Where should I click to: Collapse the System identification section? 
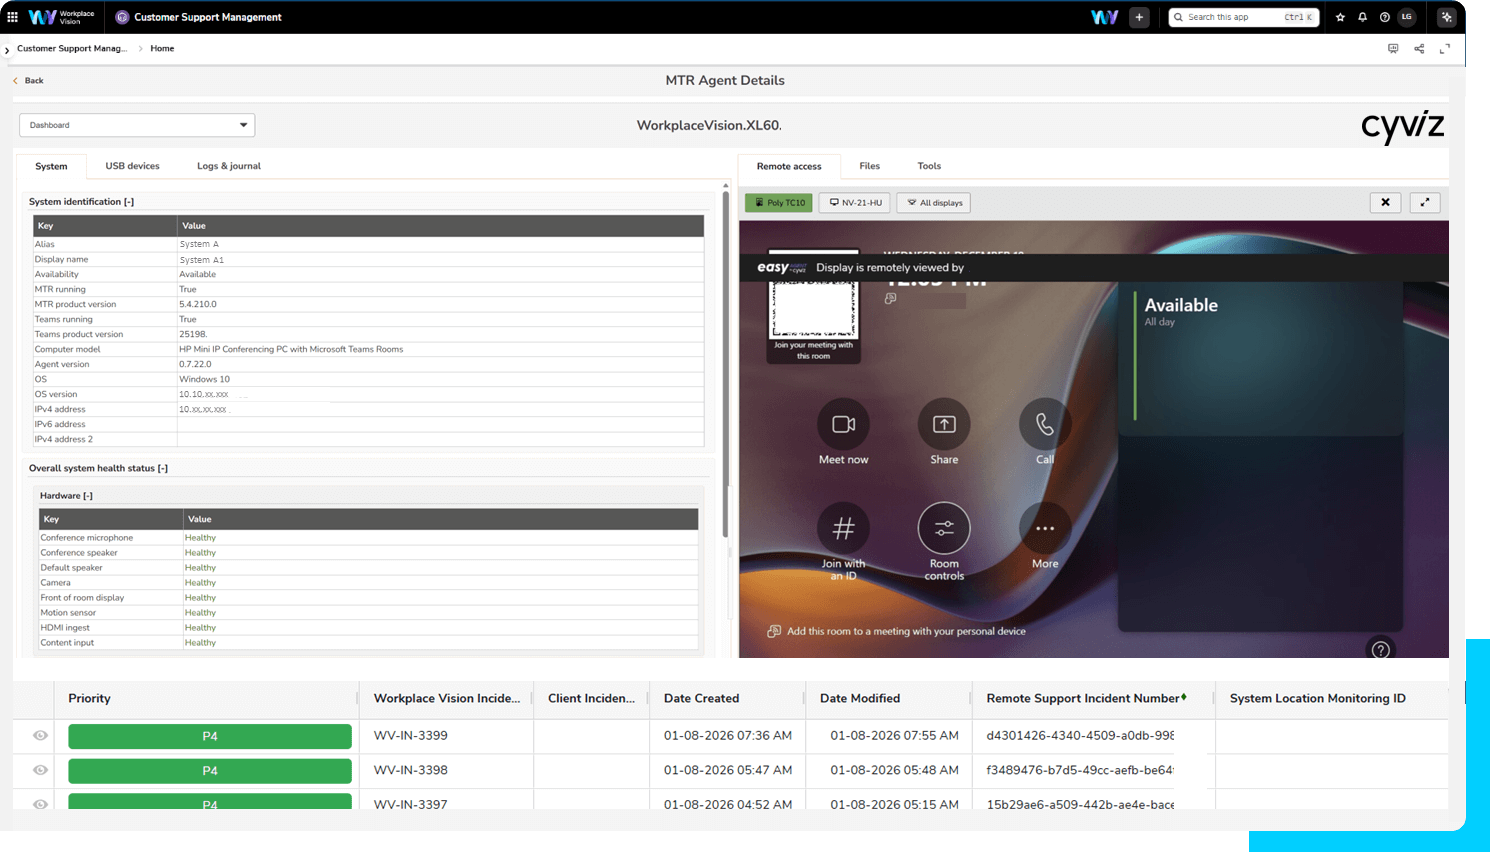pos(129,202)
